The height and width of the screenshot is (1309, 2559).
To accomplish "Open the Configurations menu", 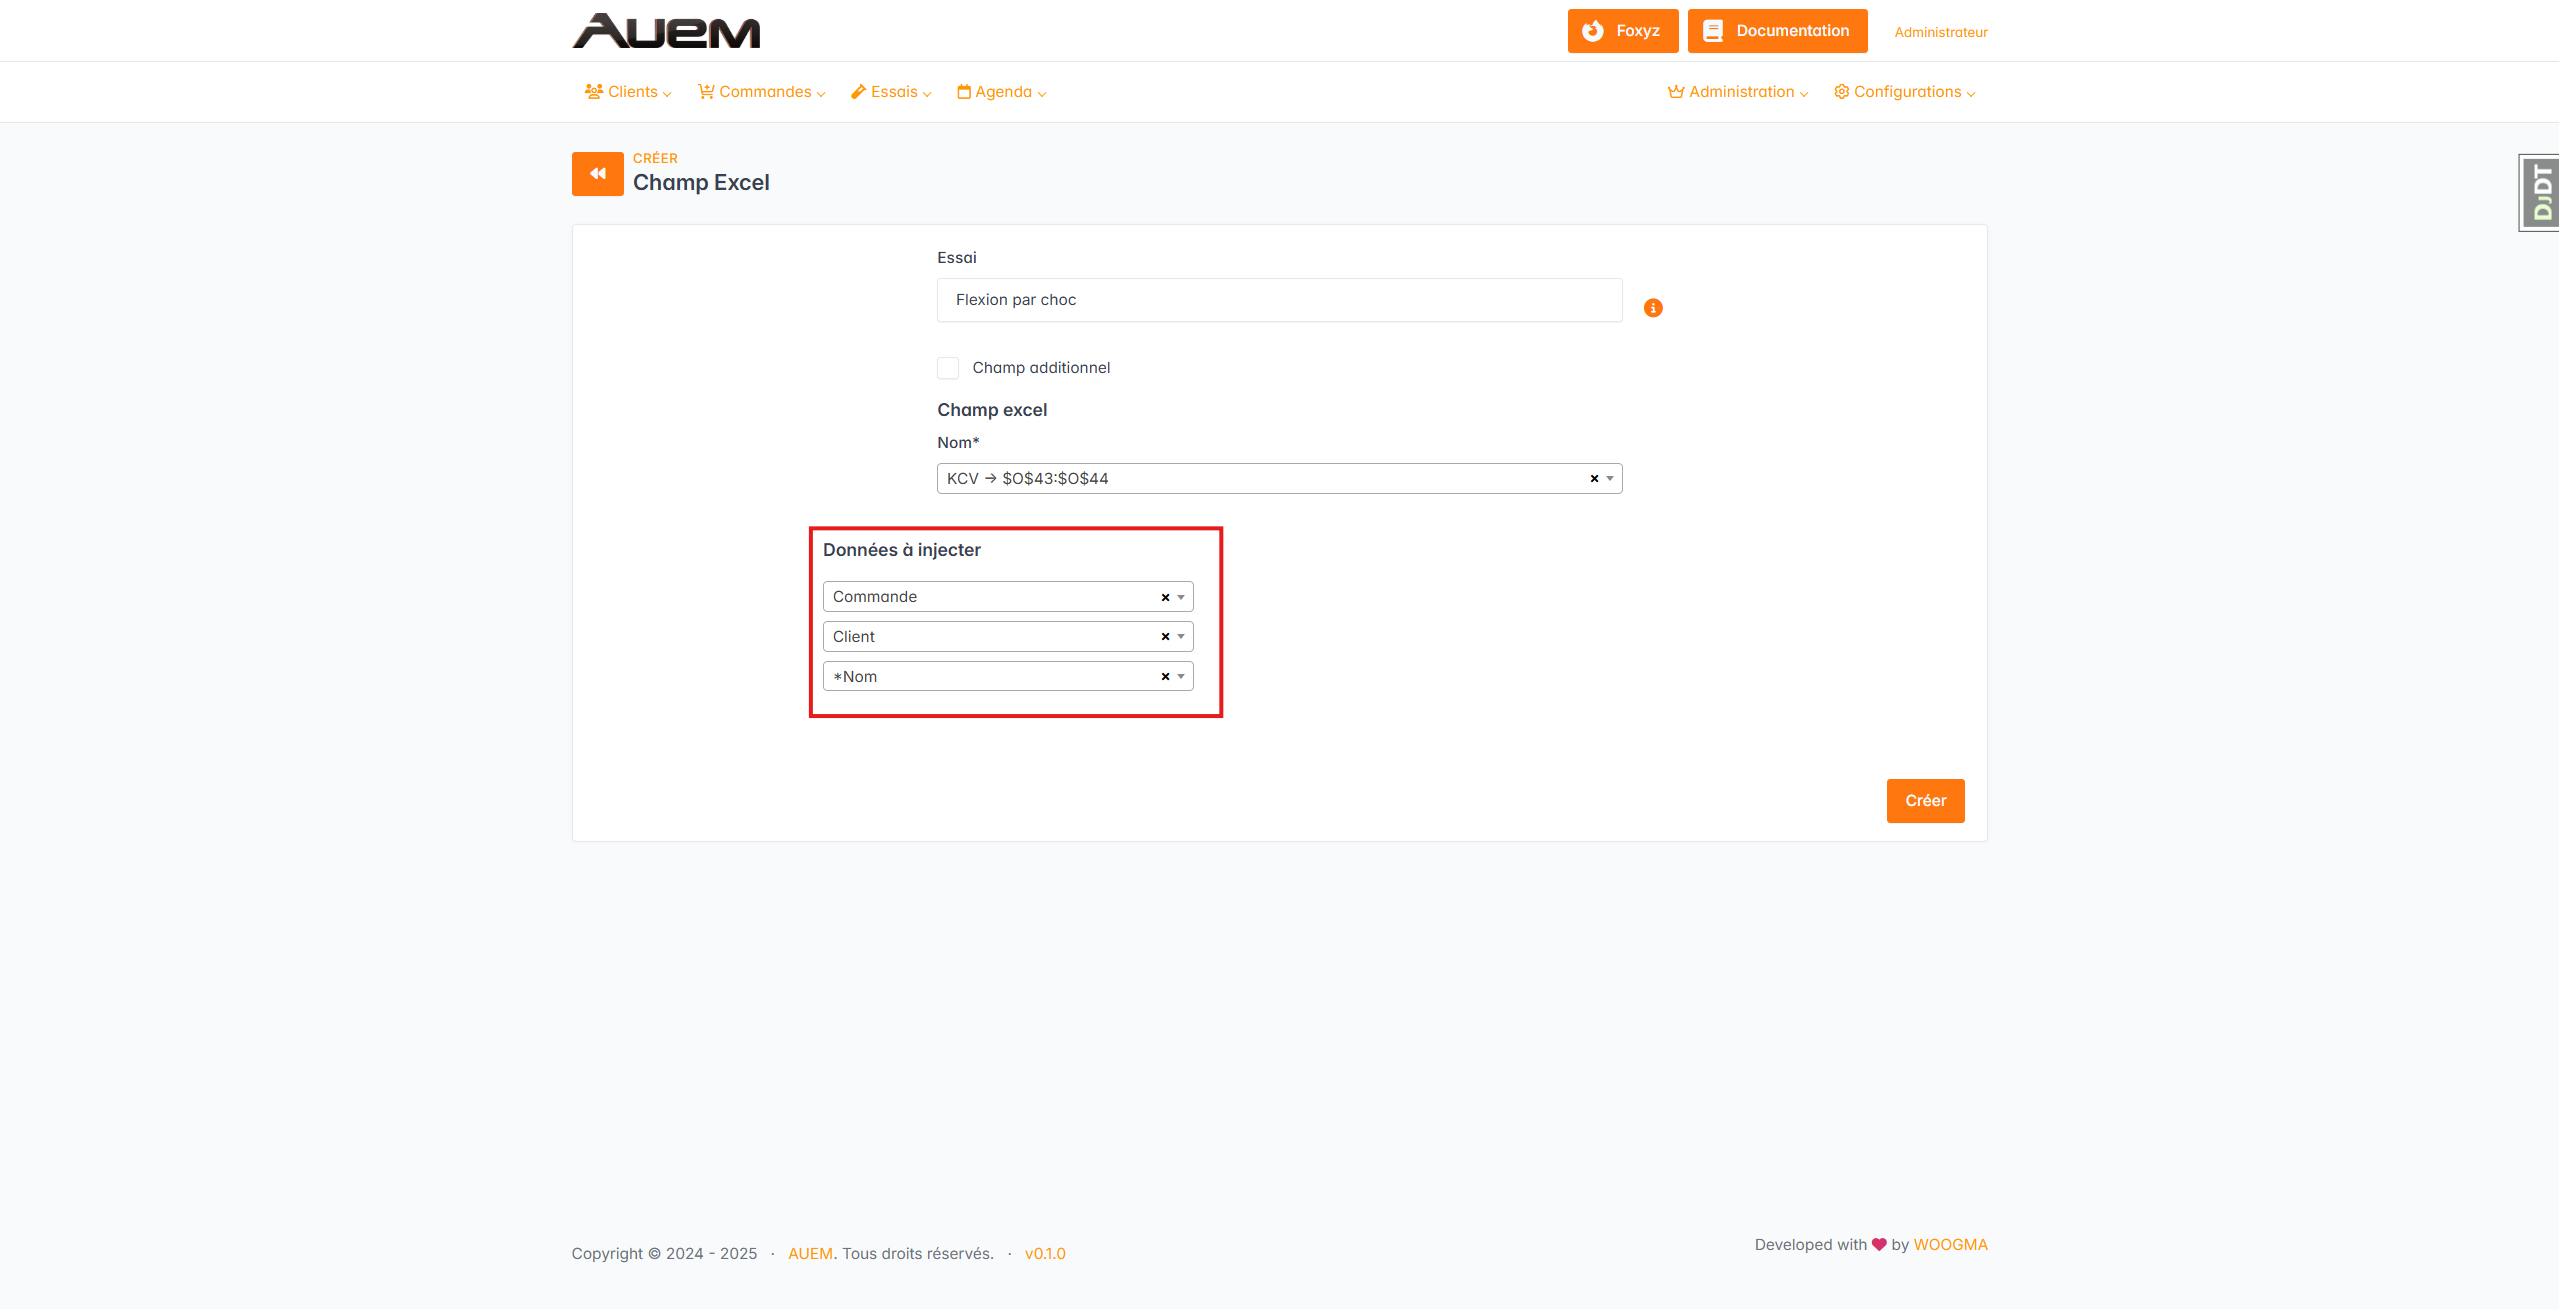I will point(1905,92).
